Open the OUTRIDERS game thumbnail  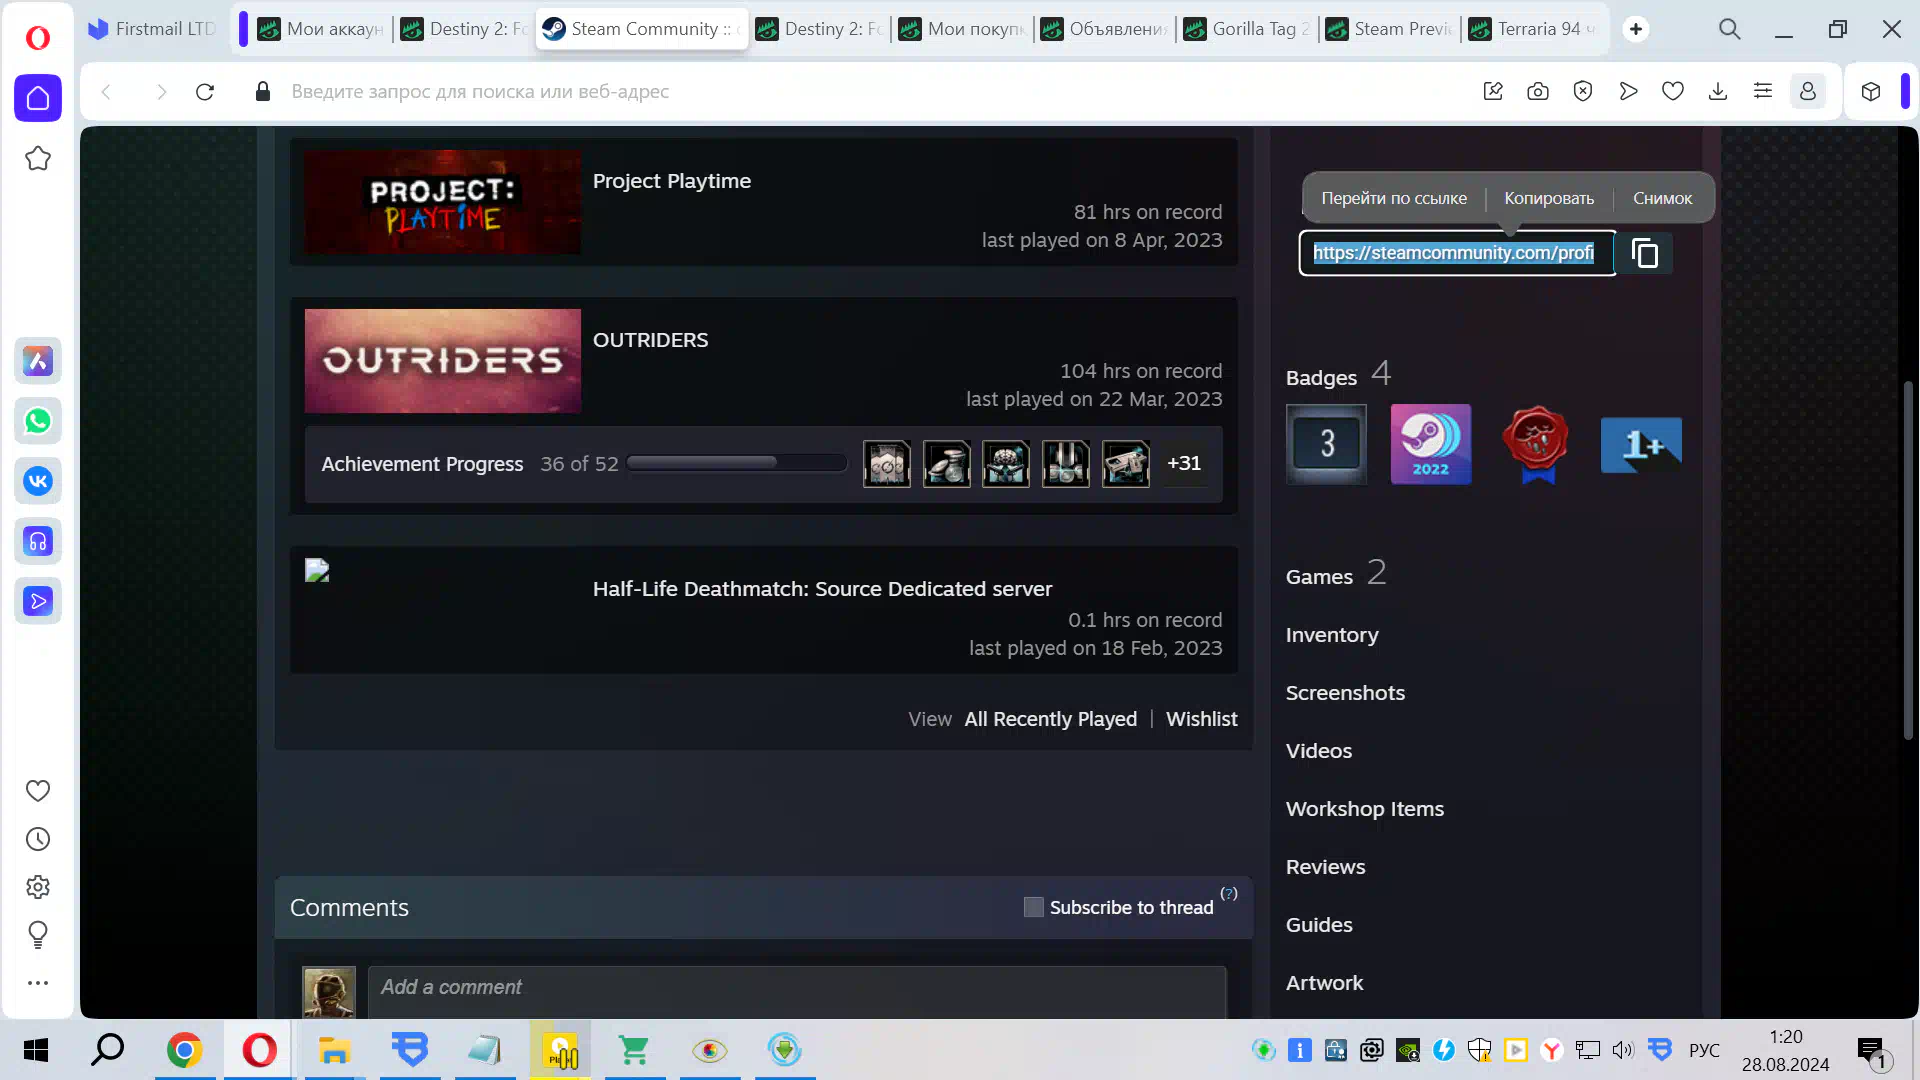tap(442, 361)
